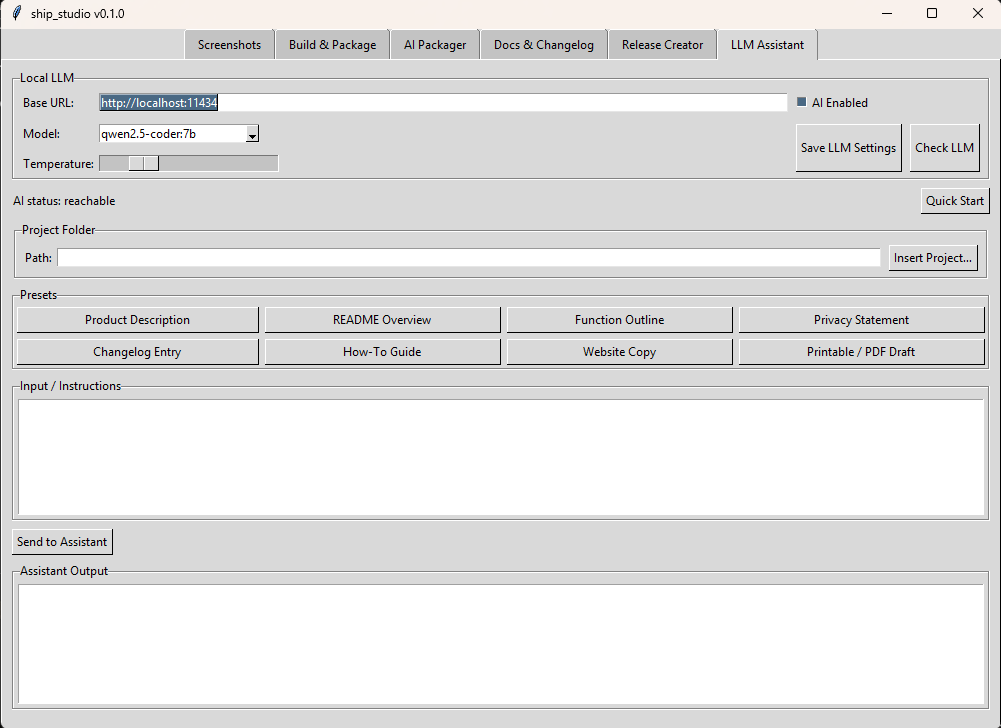Choose the Product Description preset
Screen dimensions: 1001x728
[137, 320]
